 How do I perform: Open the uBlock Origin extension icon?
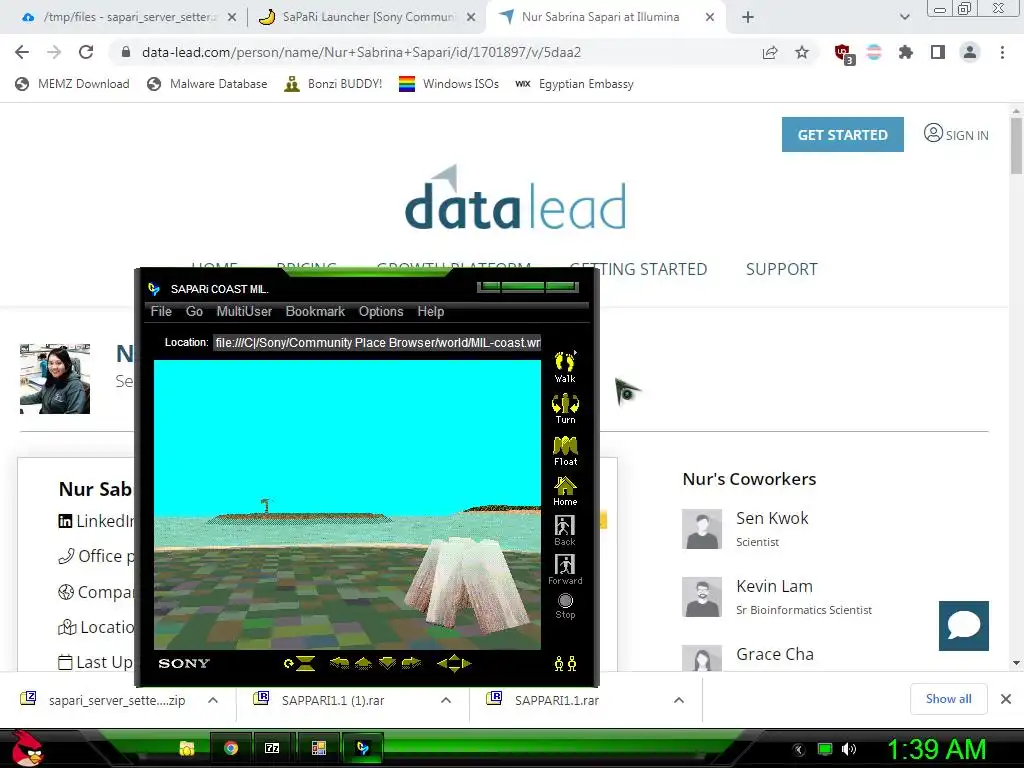pos(844,54)
